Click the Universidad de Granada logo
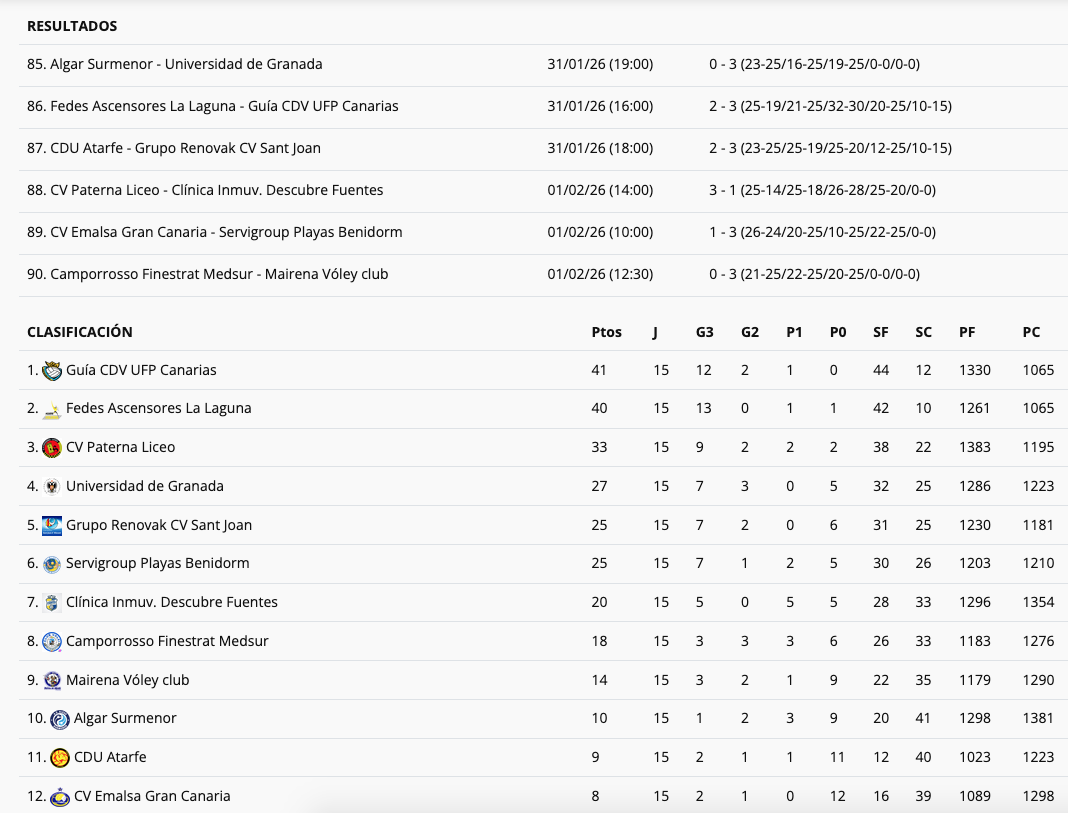Image resolution: width=1068 pixels, height=813 pixels. tap(52, 487)
